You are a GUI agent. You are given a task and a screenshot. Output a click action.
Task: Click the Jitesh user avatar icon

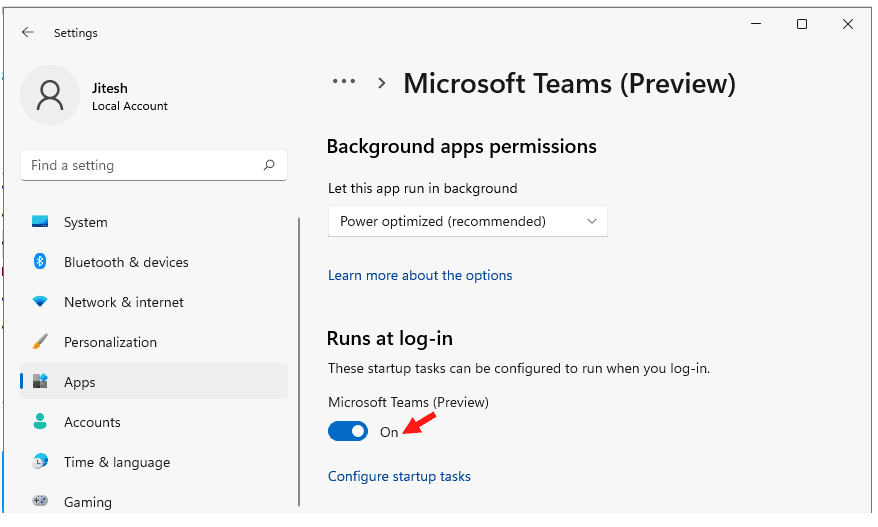pyautogui.click(x=50, y=95)
